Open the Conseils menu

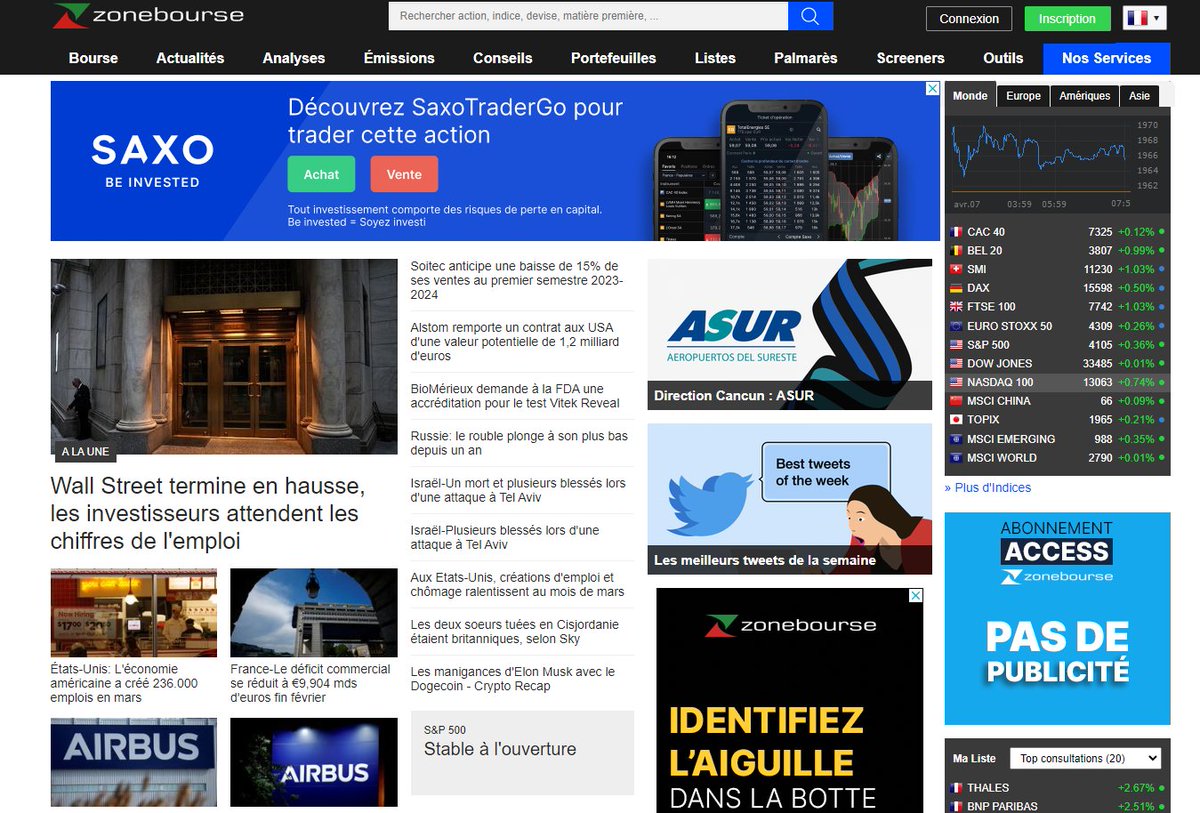pos(503,58)
